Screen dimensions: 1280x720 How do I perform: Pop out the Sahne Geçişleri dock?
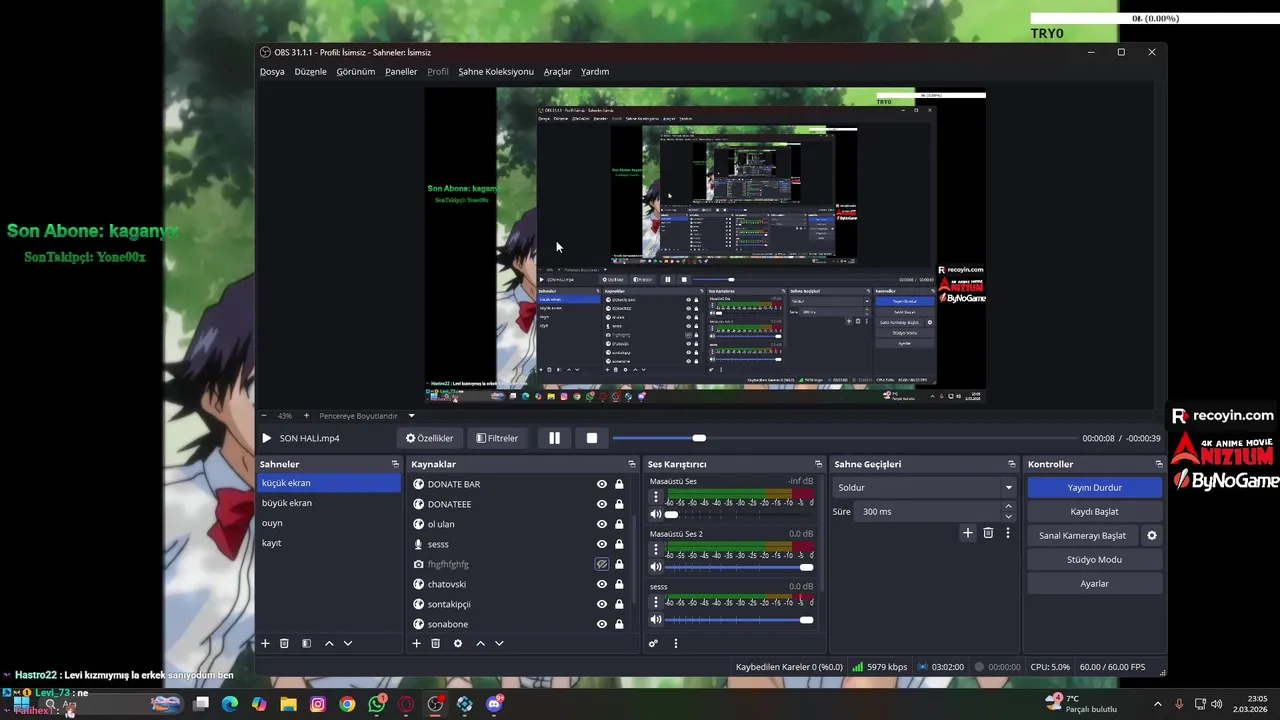1011,464
